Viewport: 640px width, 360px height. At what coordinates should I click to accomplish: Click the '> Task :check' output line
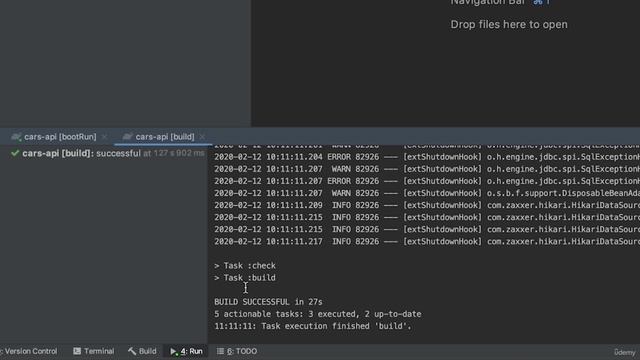click(x=245, y=266)
